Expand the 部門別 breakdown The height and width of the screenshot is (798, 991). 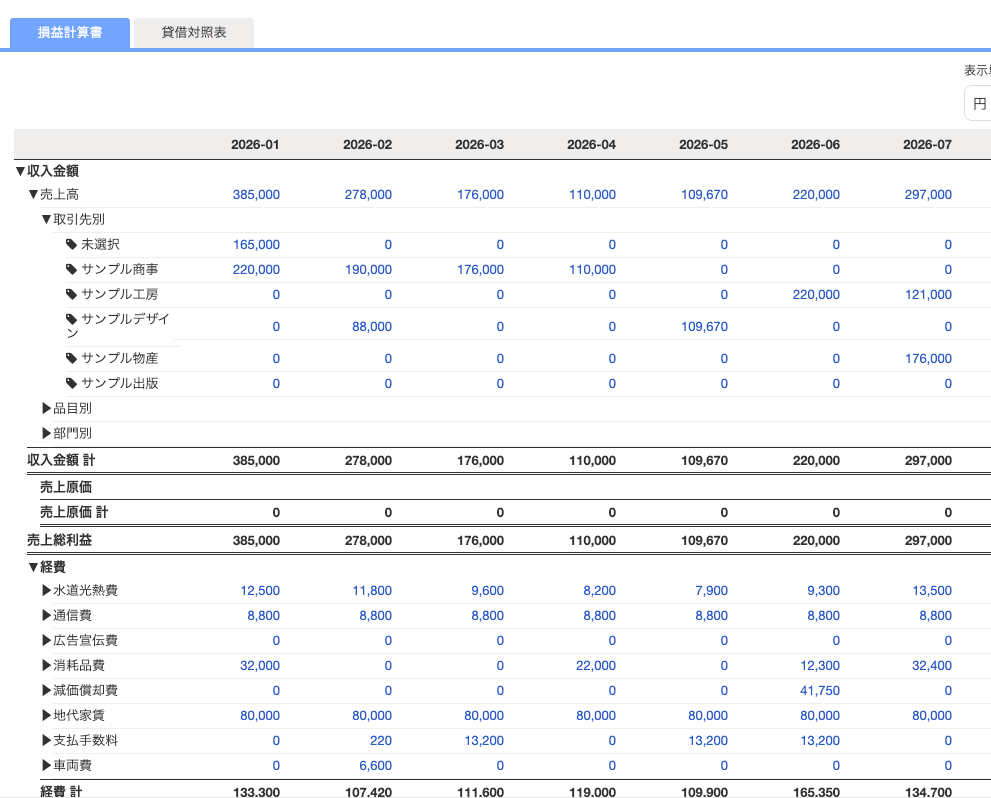tap(46, 433)
